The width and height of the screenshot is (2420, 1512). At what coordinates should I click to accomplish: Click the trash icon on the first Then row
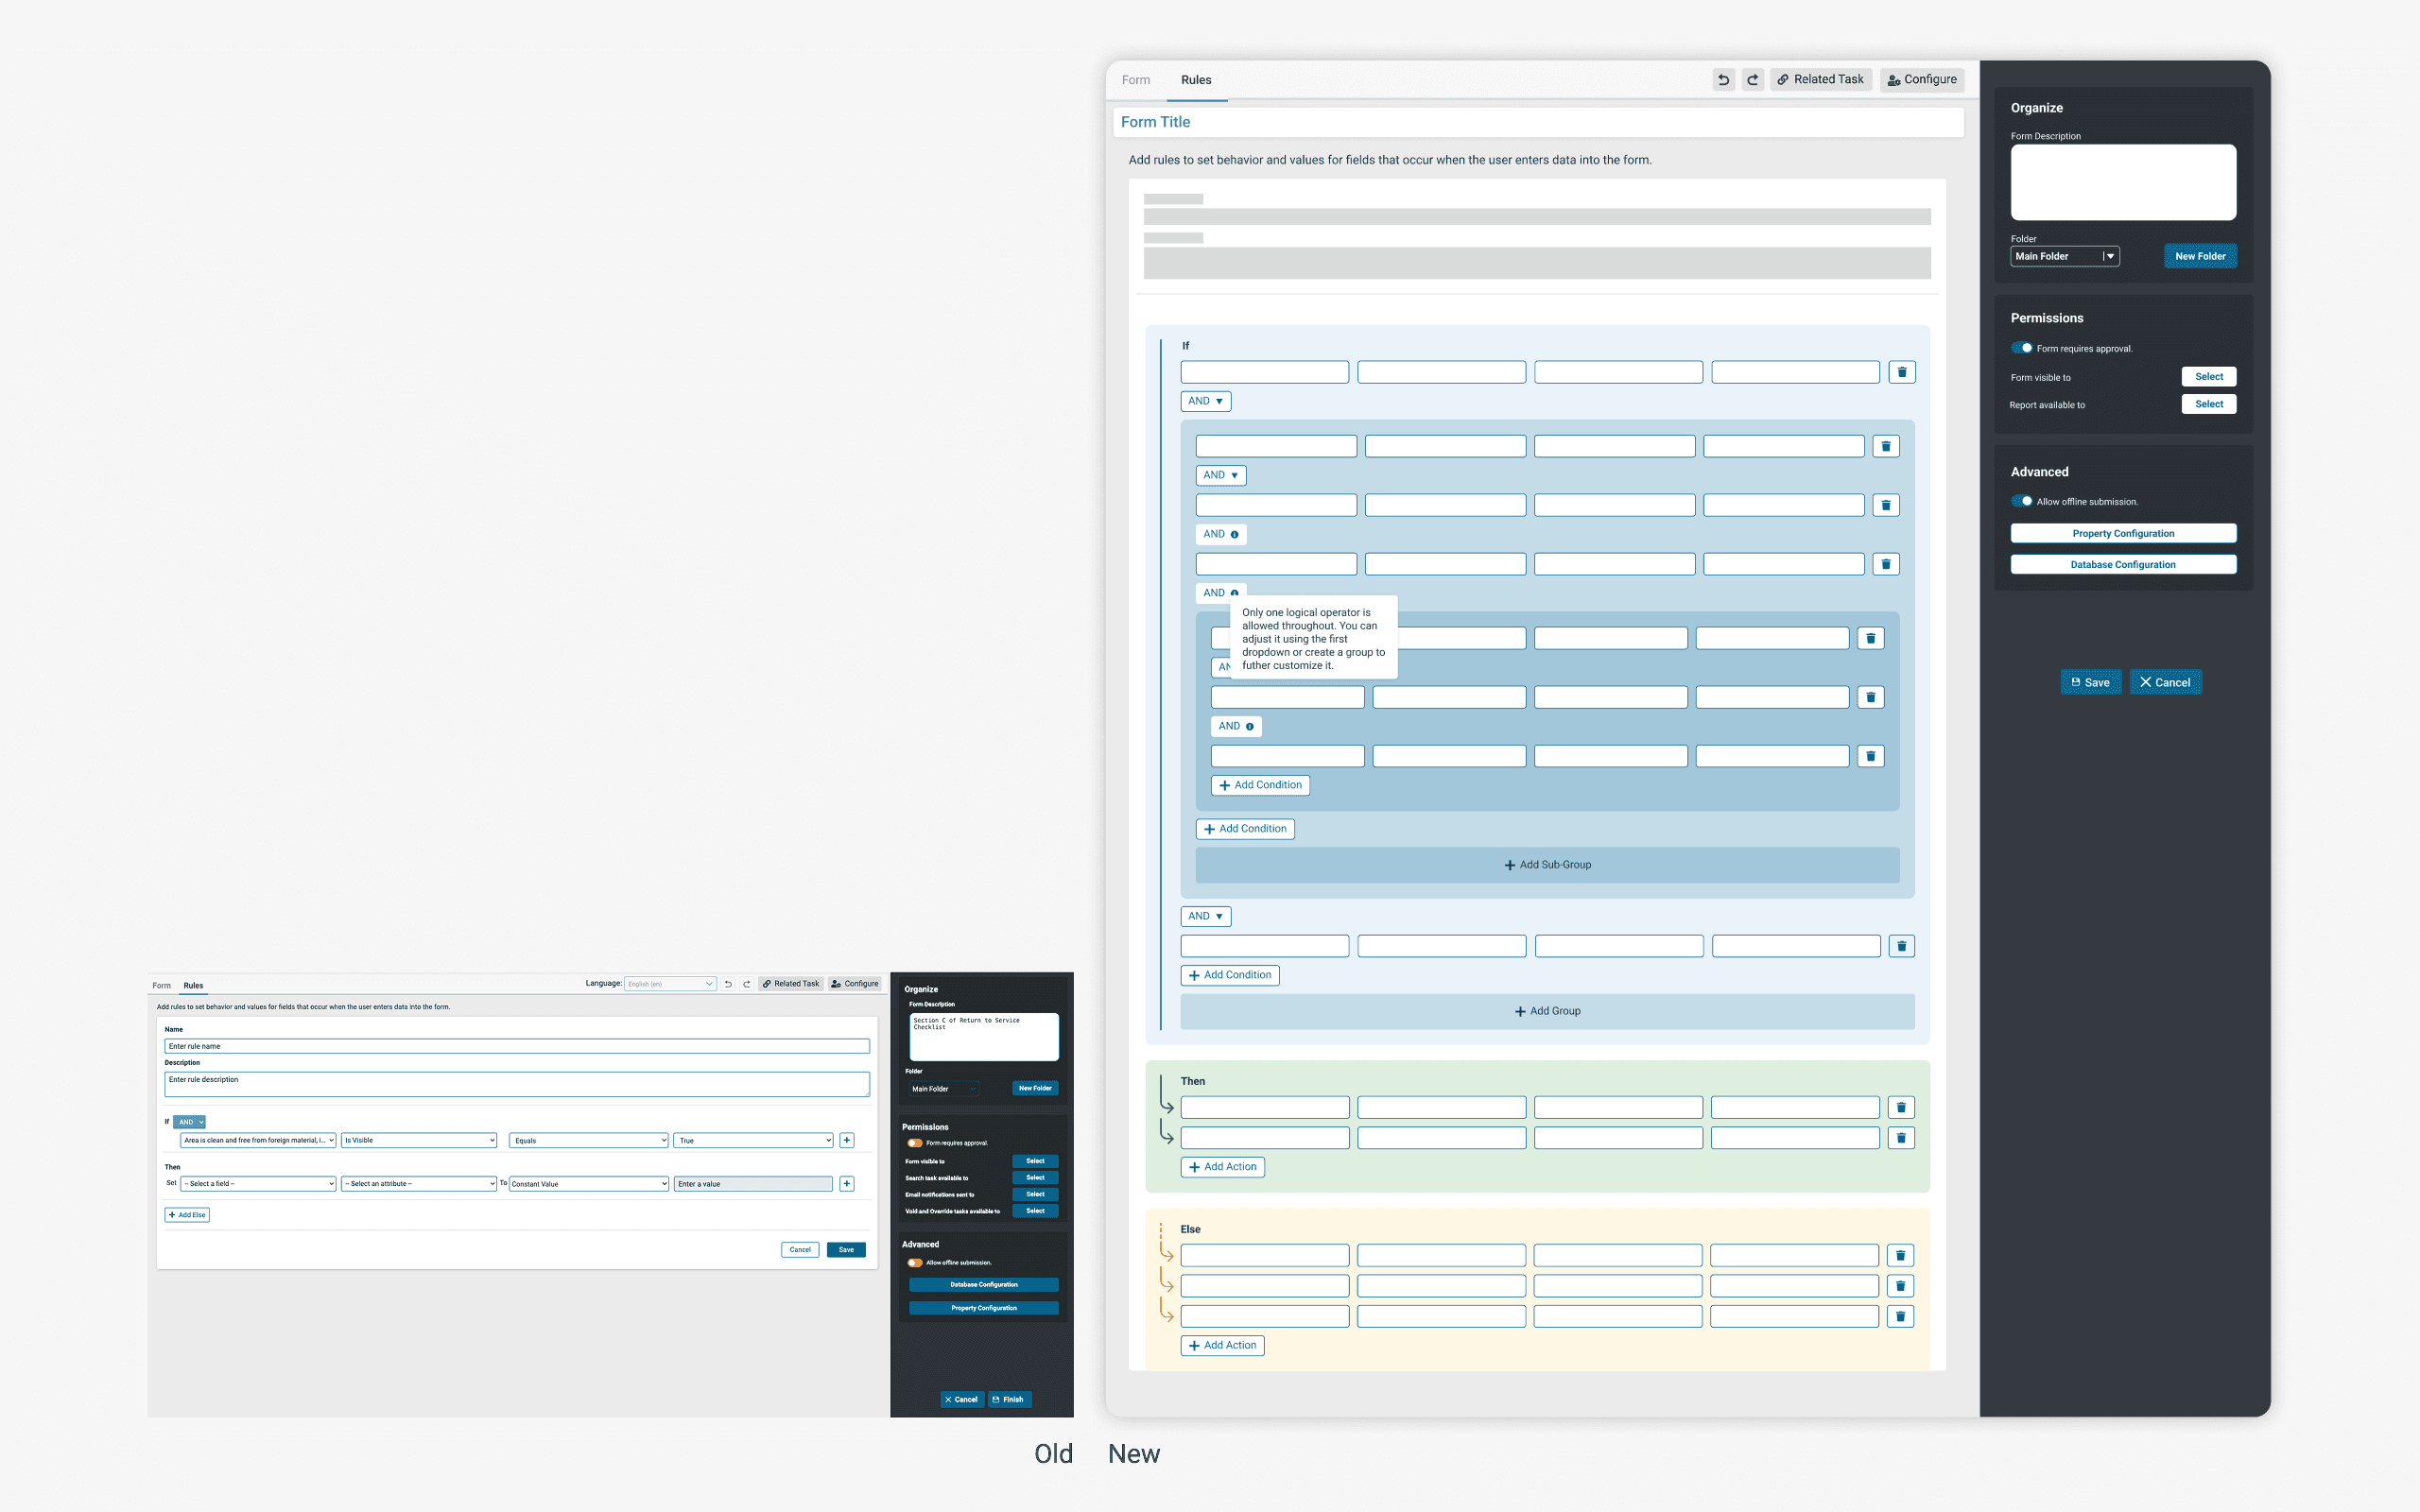tap(1900, 1107)
